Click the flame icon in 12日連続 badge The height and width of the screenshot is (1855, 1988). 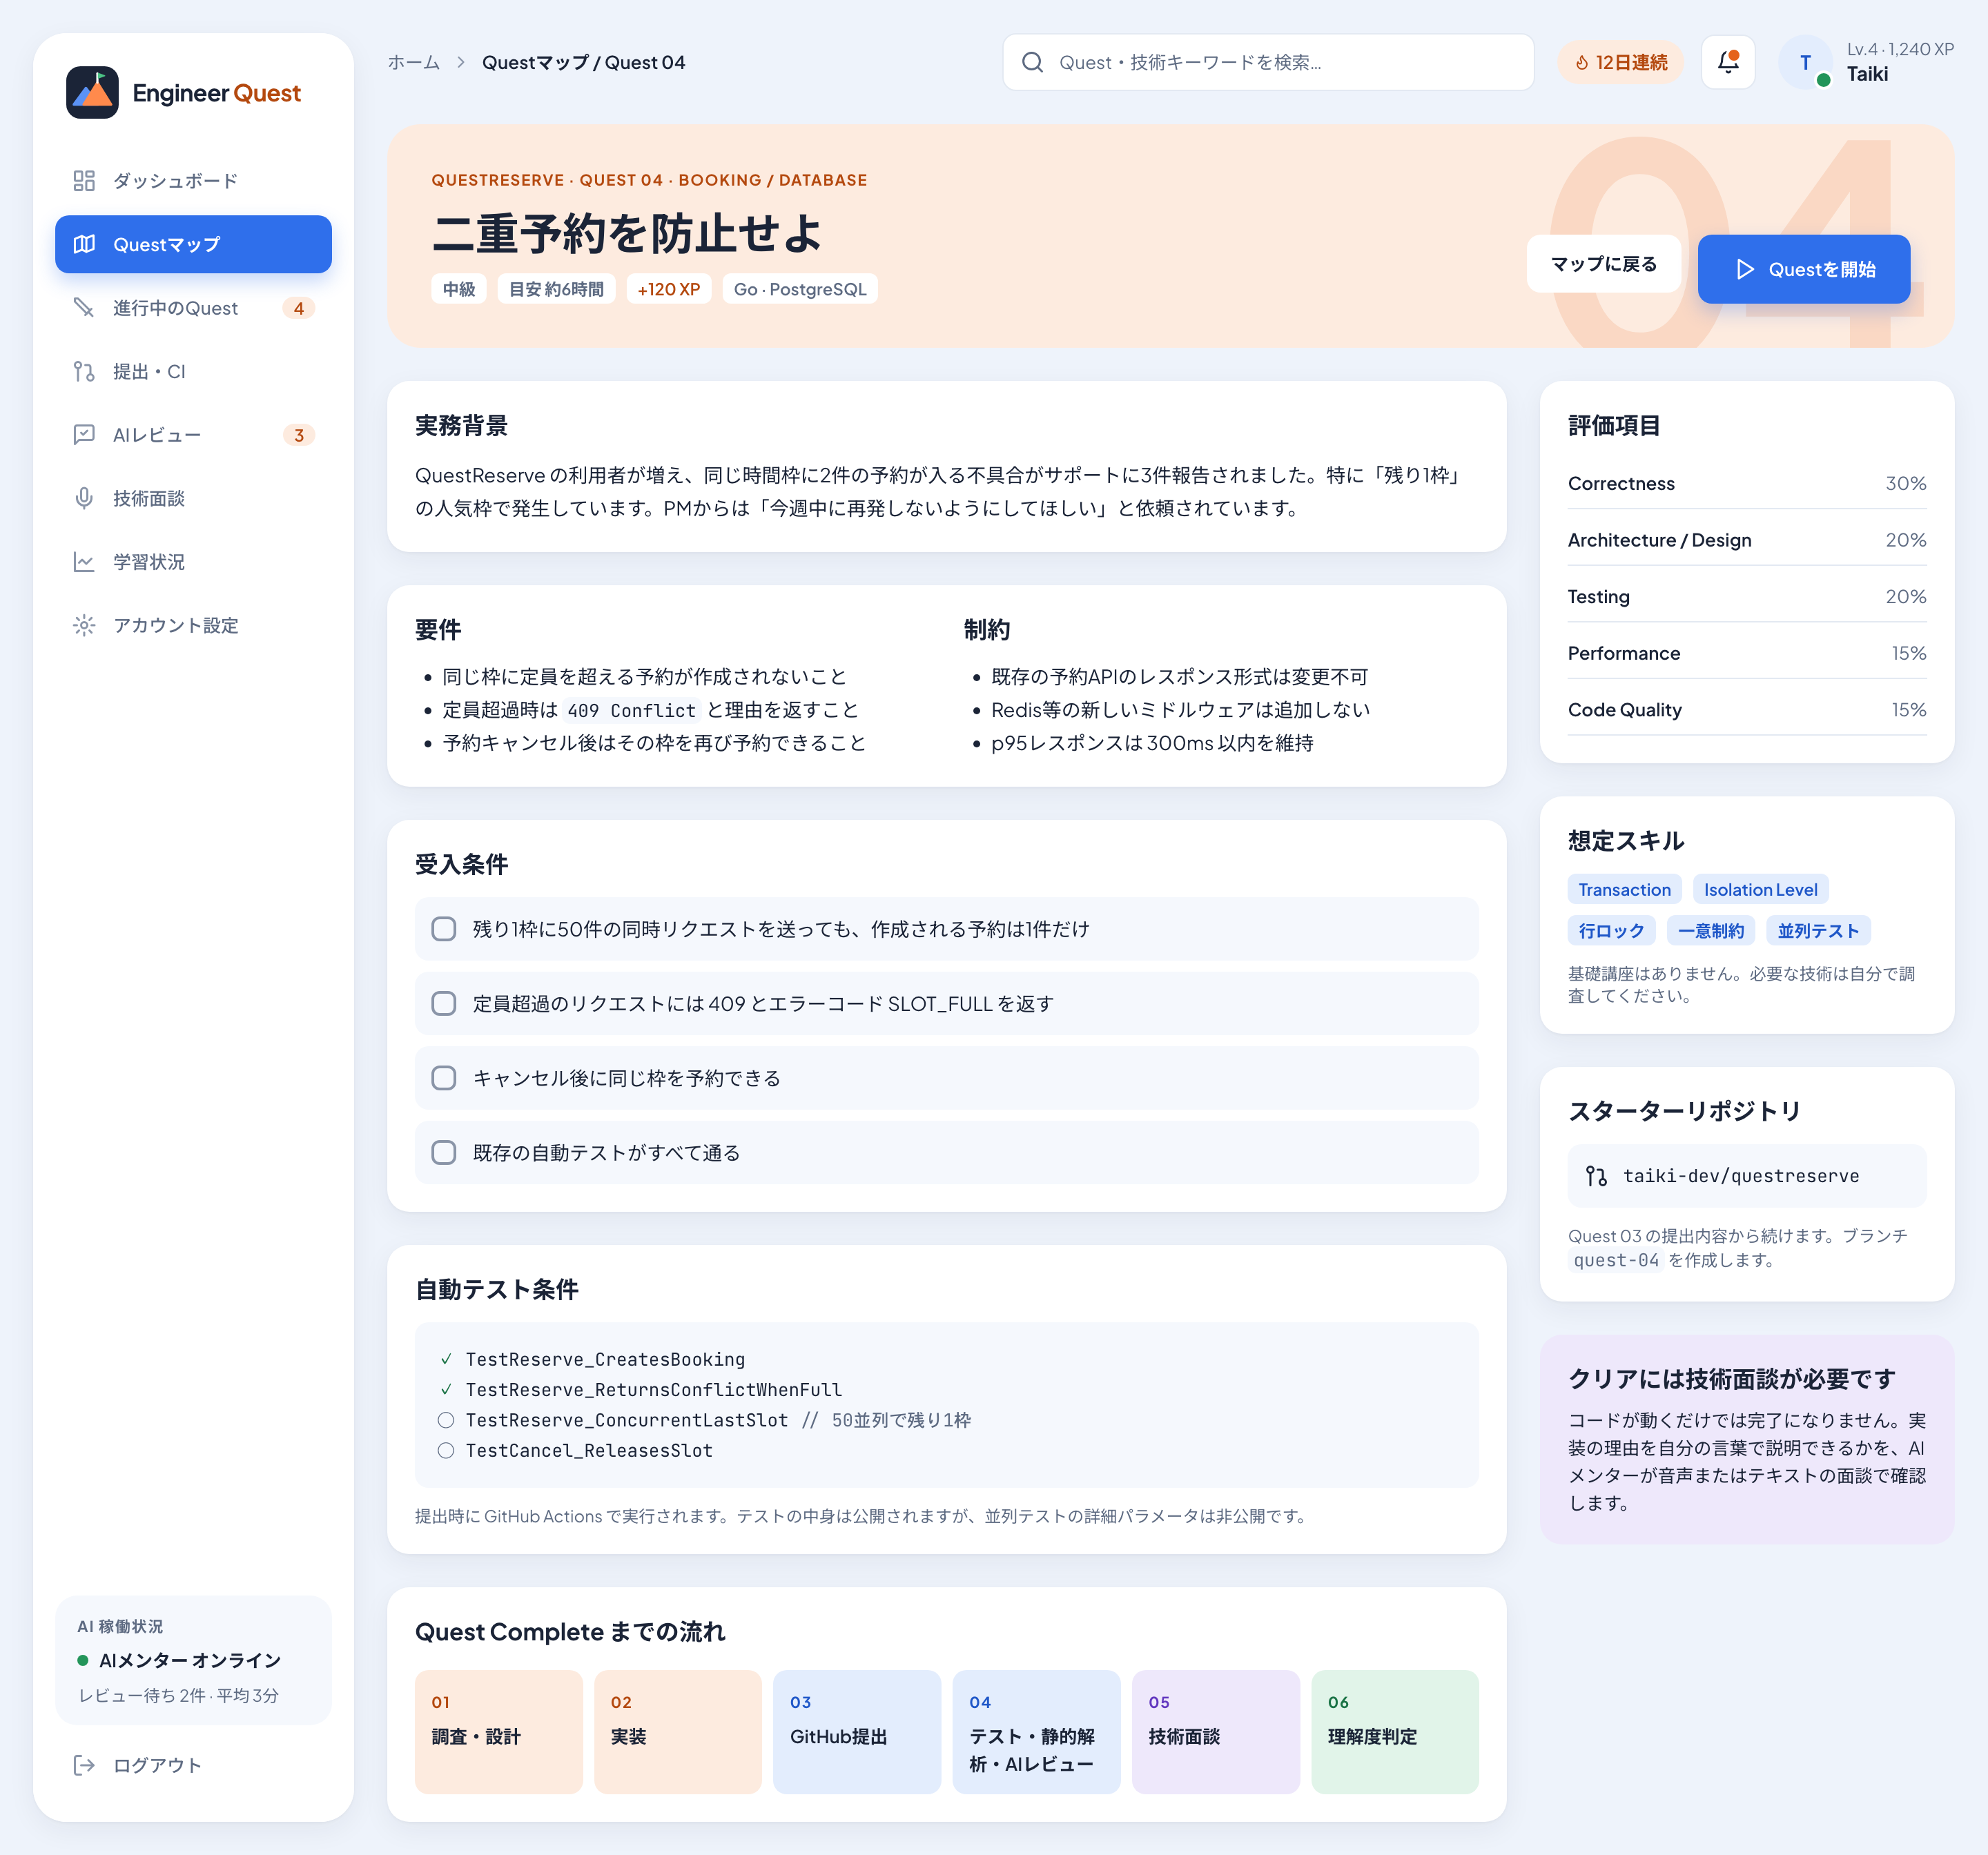click(1582, 63)
